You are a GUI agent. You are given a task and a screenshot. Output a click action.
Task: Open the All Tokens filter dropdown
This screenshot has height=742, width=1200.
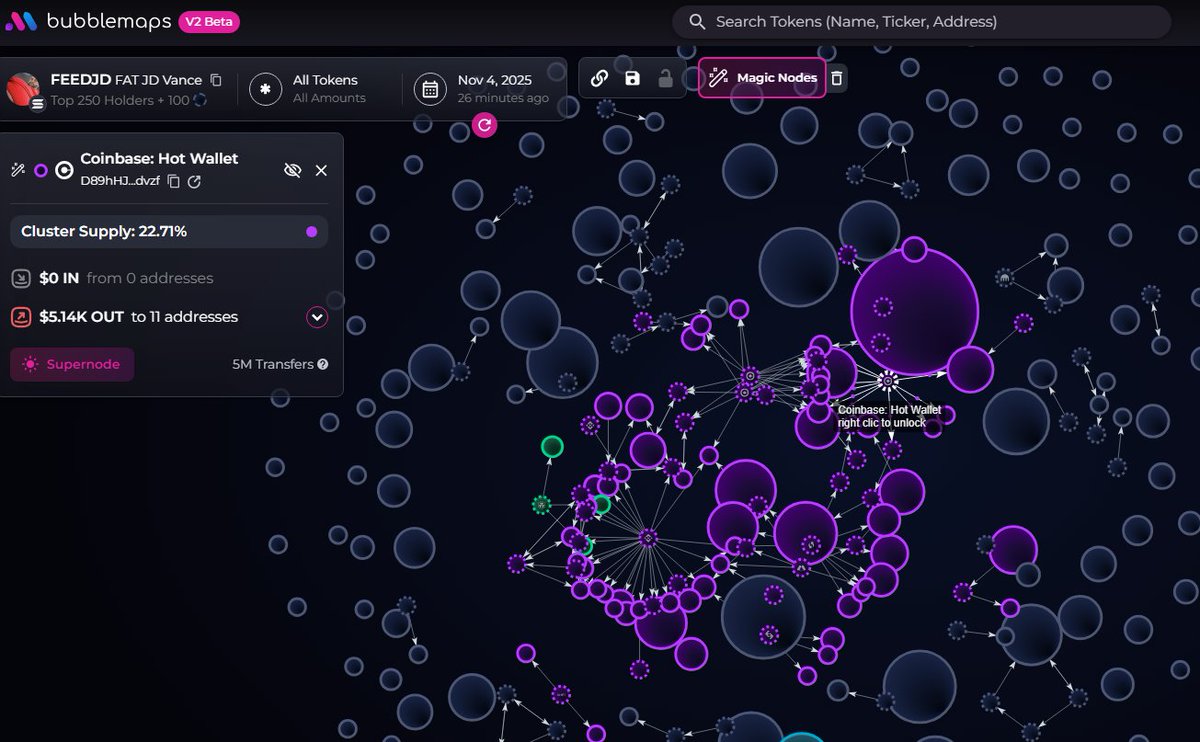click(x=308, y=88)
